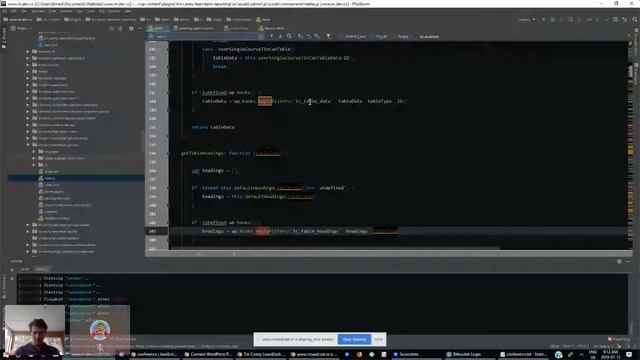Image resolution: width=640 pixels, height=360 pixels.
Task: Toggle the Project tool window side tab
Action: pyautogui.click(x=4, y=38)
